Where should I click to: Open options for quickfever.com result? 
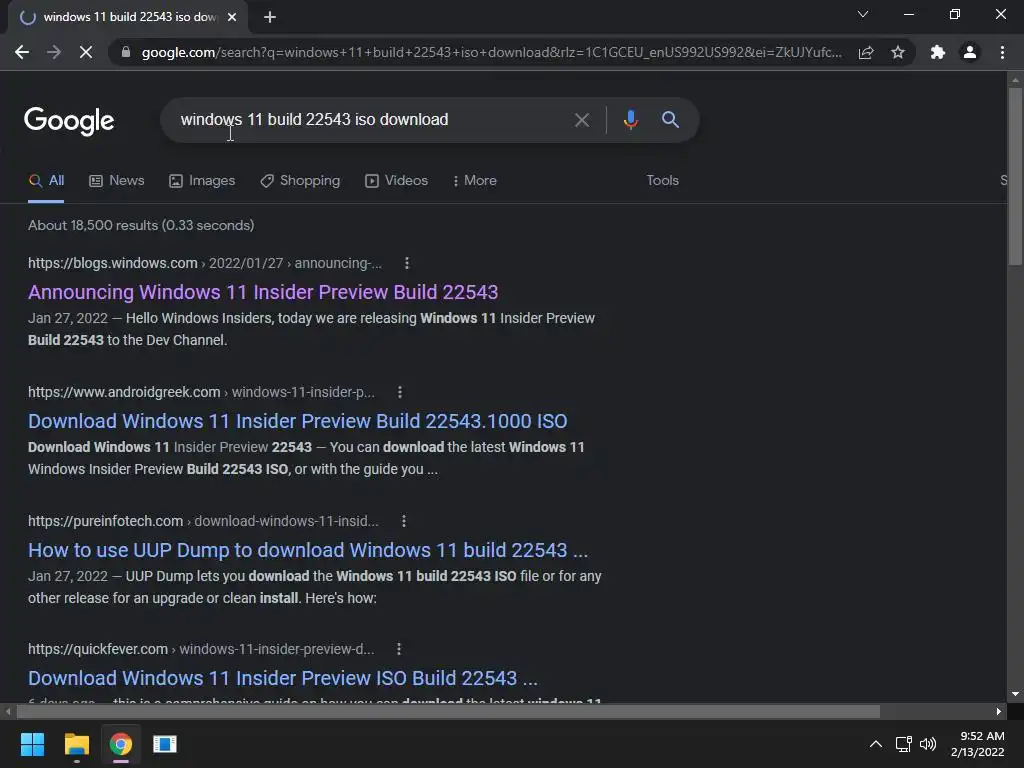[x=398, y=649]
